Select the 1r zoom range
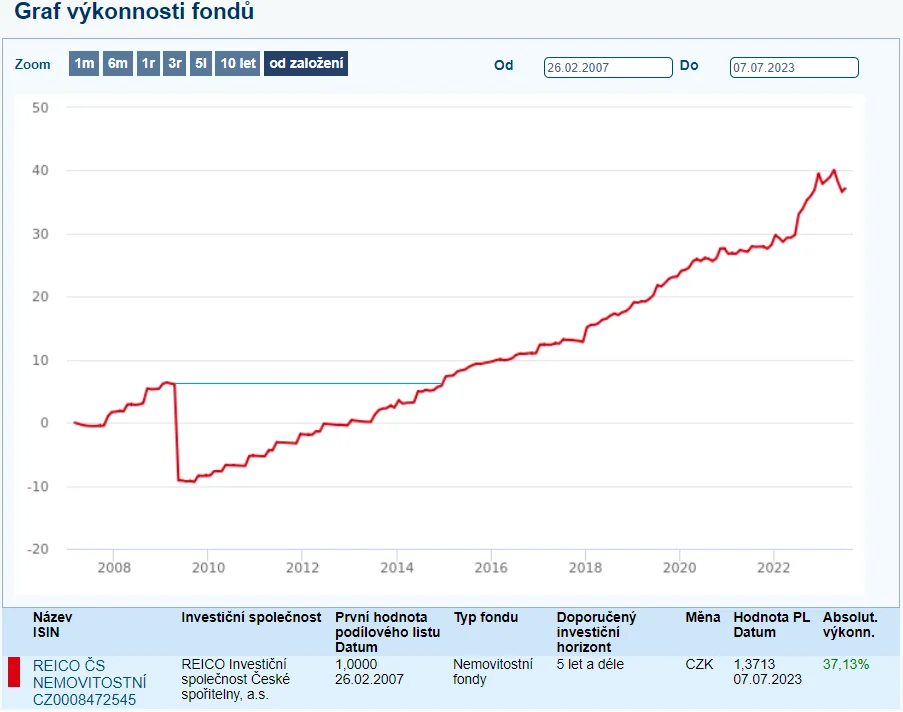This screenshot has height=712, width=903. pyautogui.click(x=149, y=63)
